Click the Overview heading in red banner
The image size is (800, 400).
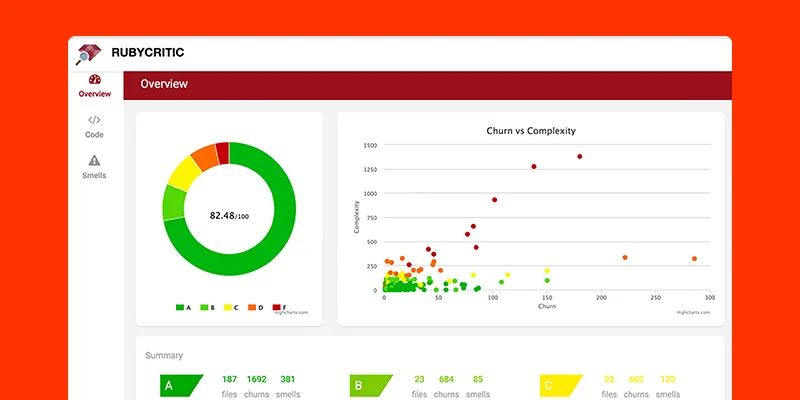coord(164,84)
